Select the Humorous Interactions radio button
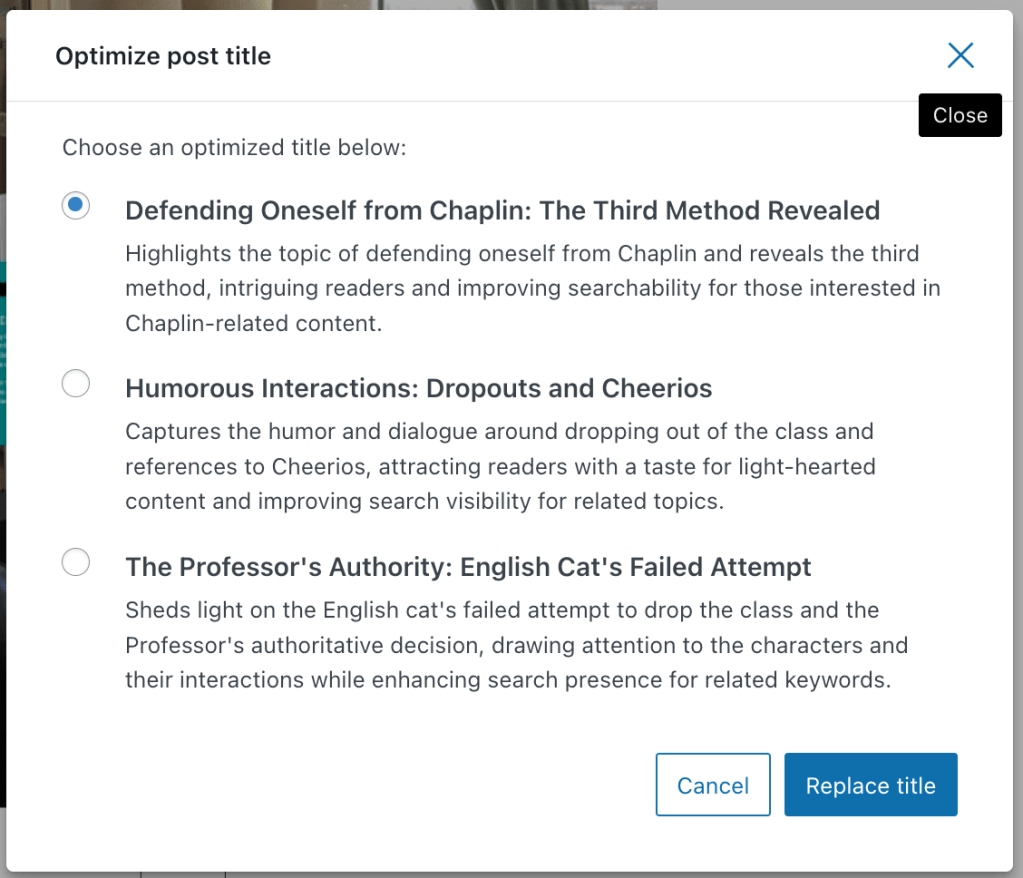Screen dimensions: 1023x878 coord(76,383)
